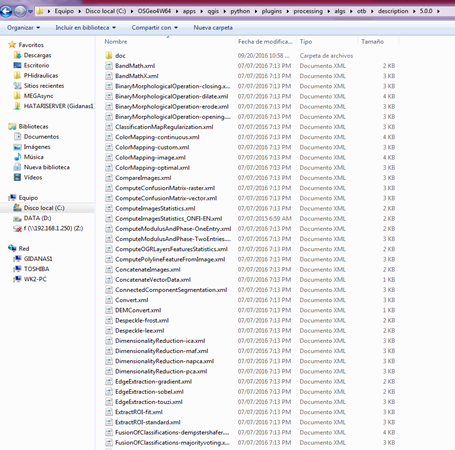Viewport: 455px width, 450px height.
Task: Expand breadcrumb arrow after qgis
Action: (x=224, y=11)
